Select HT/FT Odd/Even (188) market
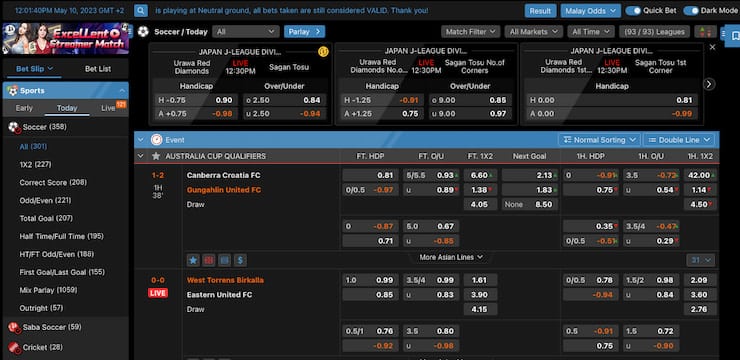 point(57,254)
